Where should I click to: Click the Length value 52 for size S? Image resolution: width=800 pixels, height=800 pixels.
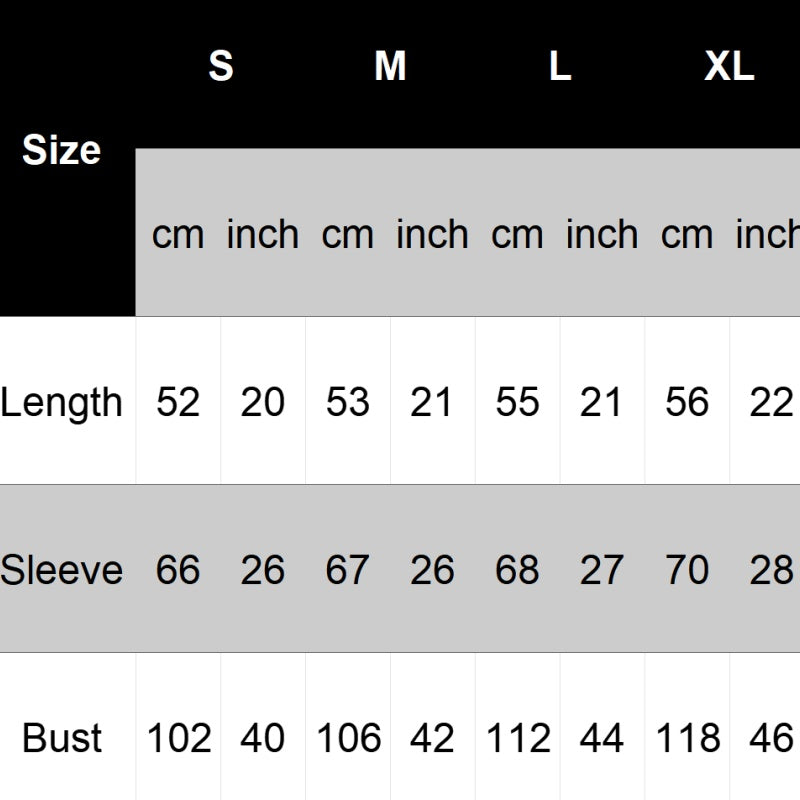[178, 402]
